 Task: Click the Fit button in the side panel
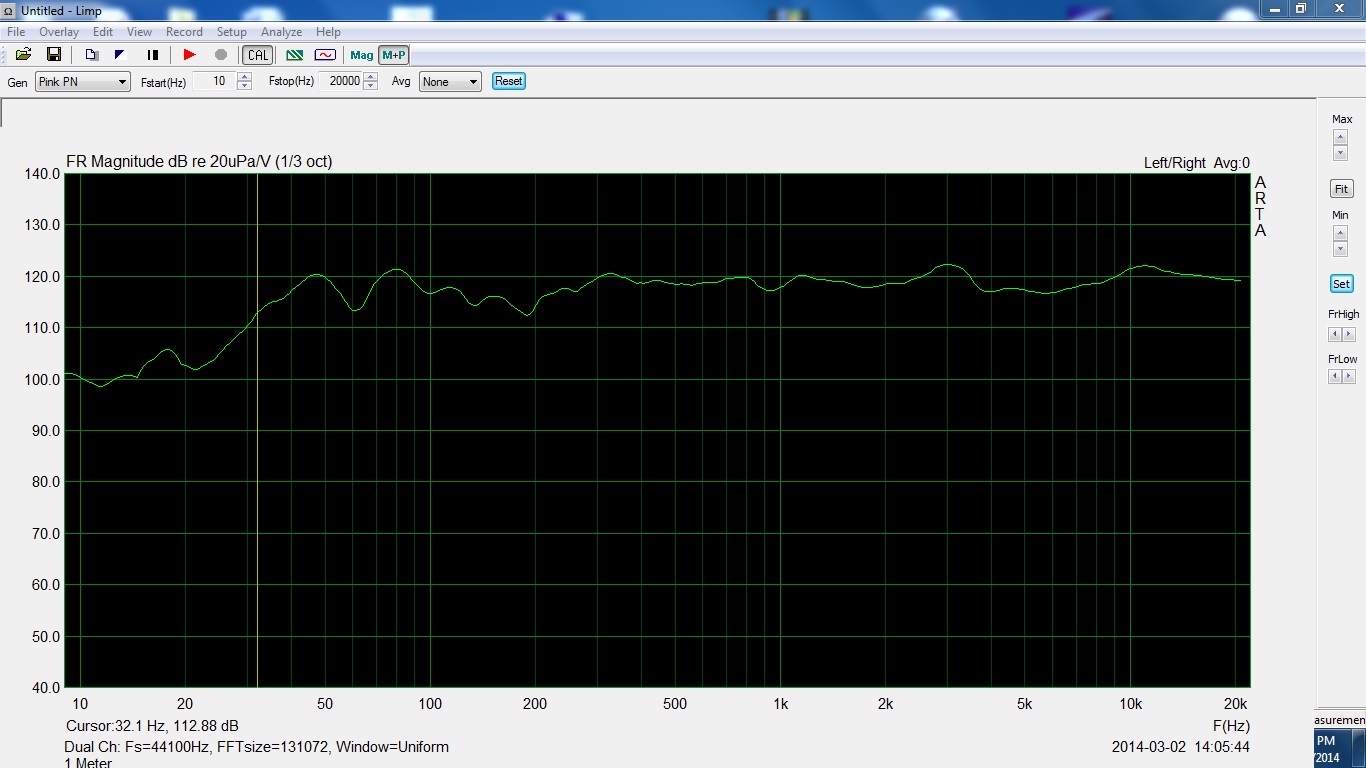pos(1341,189)
